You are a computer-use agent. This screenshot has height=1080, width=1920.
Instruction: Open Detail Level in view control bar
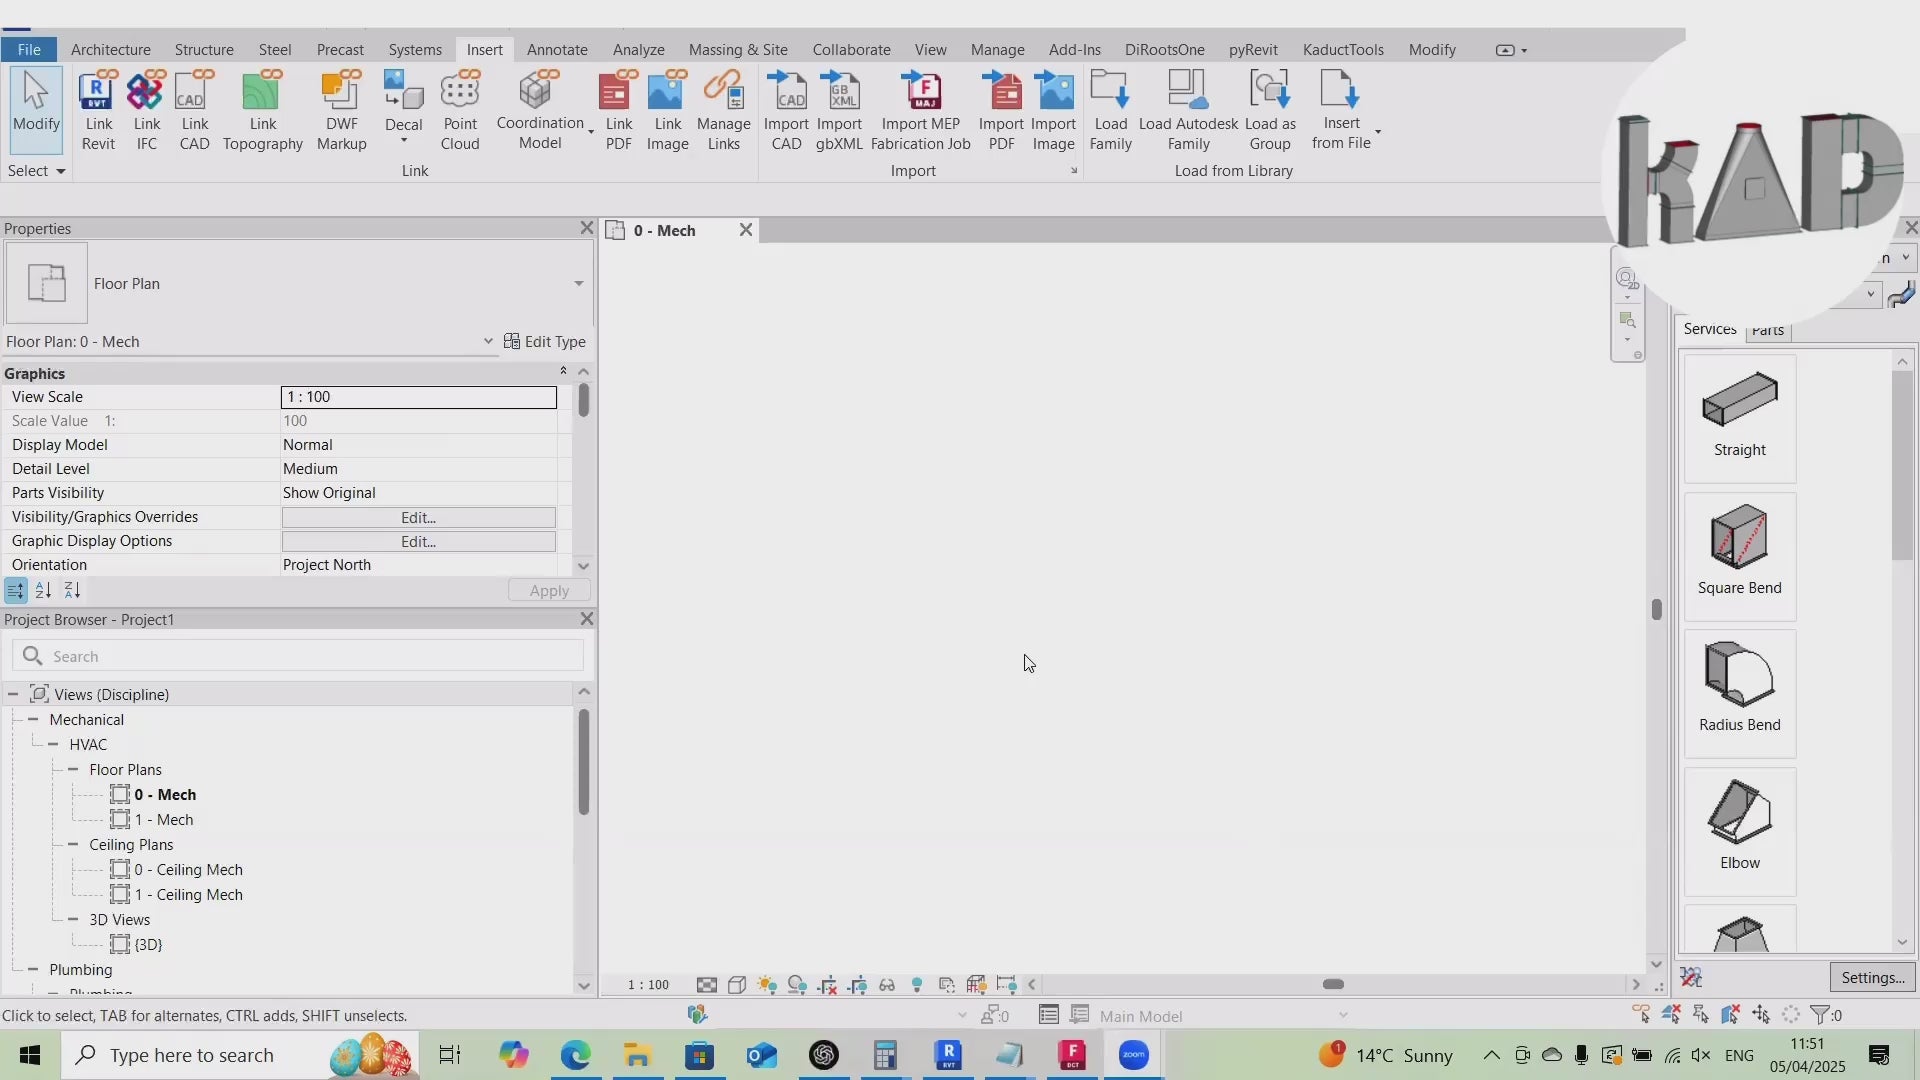pos(707,985)
